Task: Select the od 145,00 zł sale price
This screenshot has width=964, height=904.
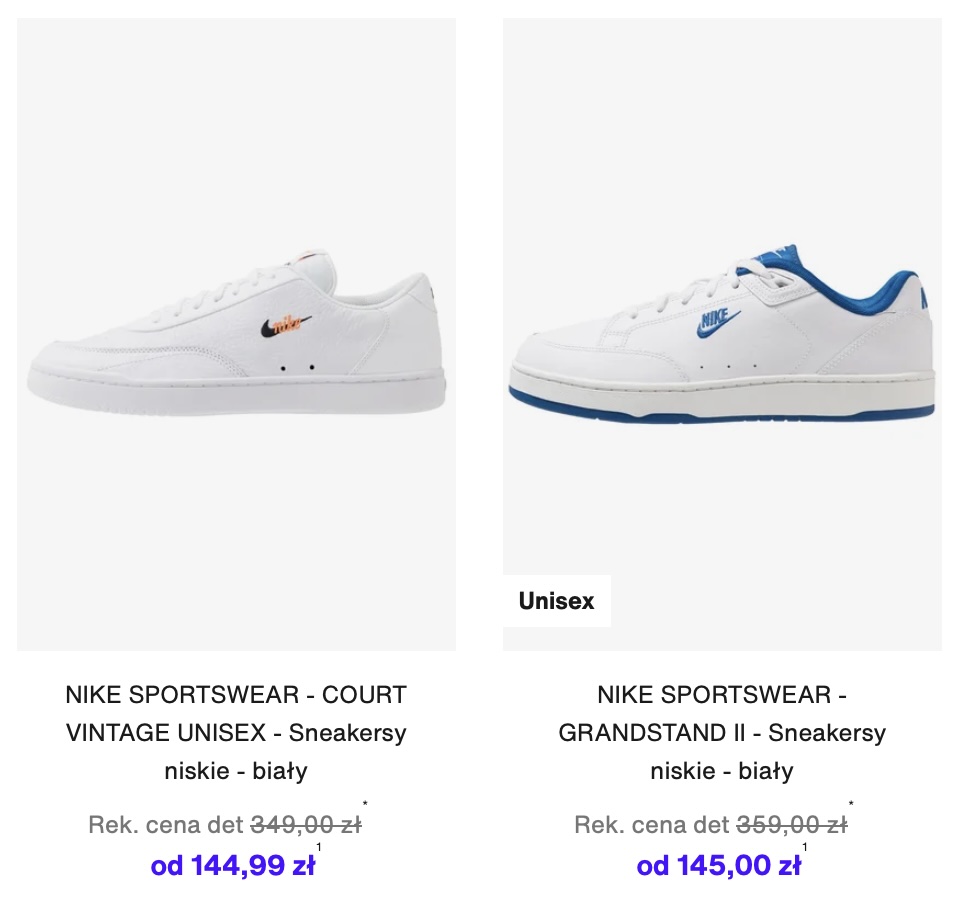Action: pos(719,865)
